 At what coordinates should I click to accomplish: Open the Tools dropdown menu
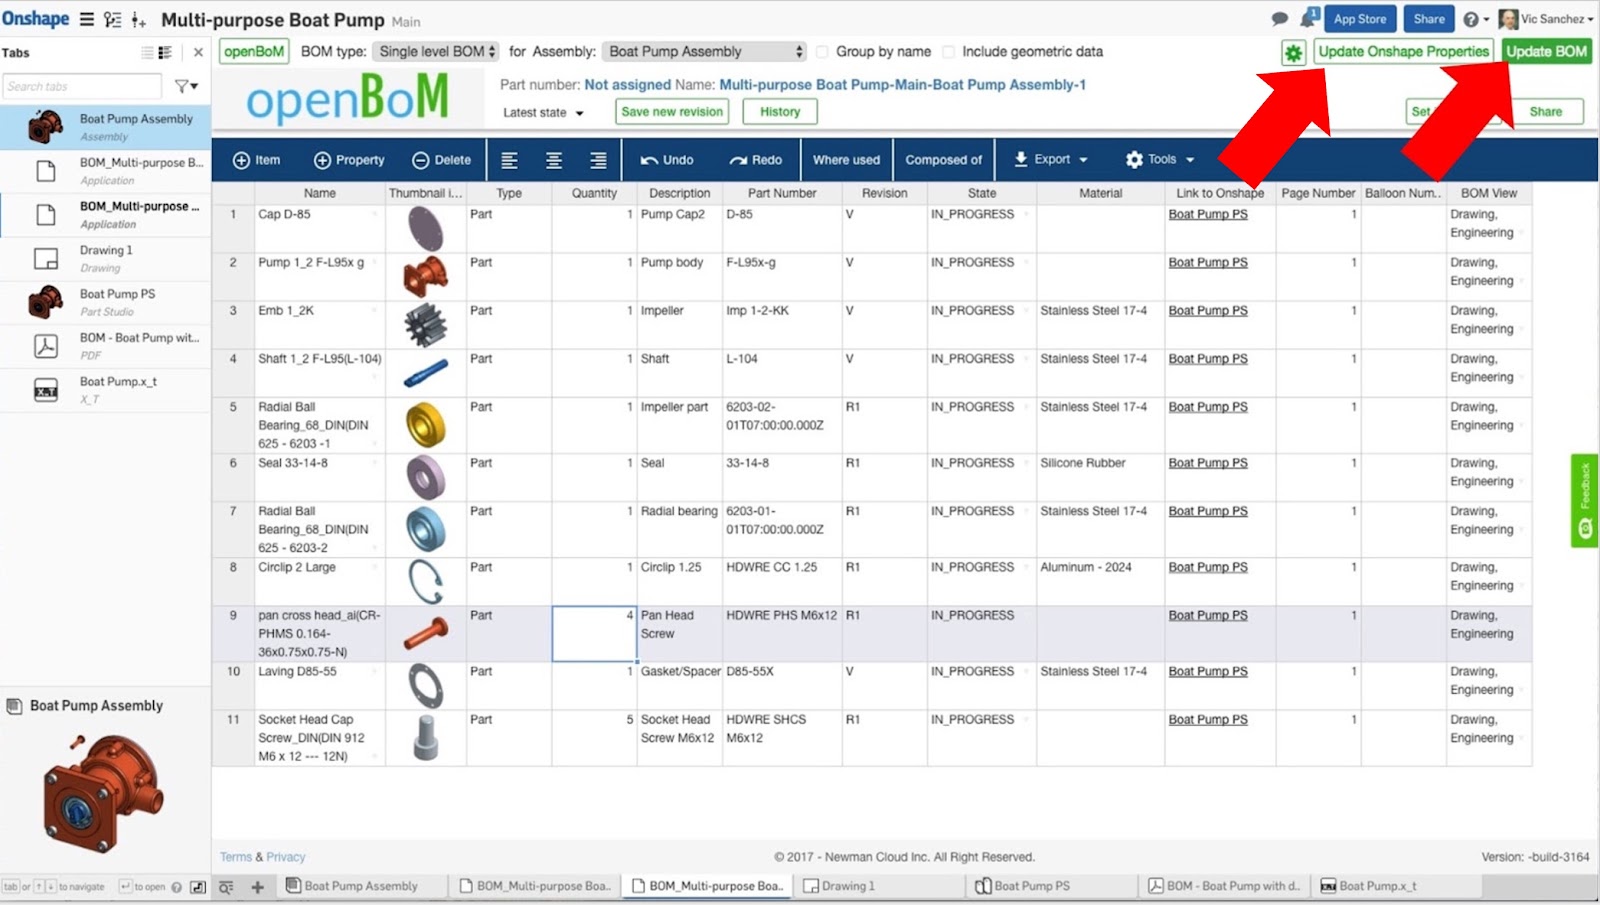[1160, 160]
